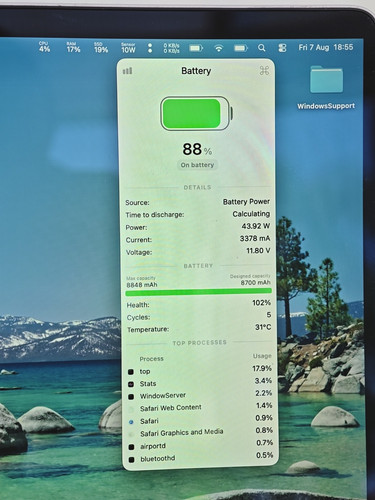The height and width of the screenshot is (500, 375).
Task: Click the Safari compass icon in process list
Action: point(131,422)
